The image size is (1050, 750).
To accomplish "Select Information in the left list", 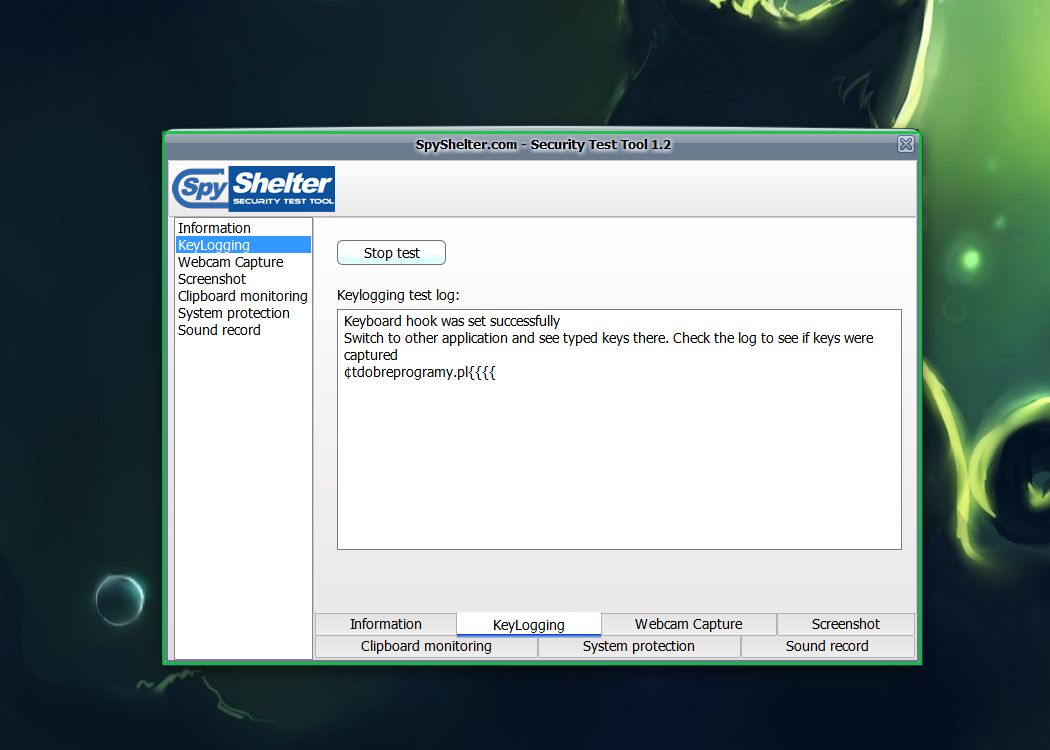I will pyautogui.click(x=243, y=228).
